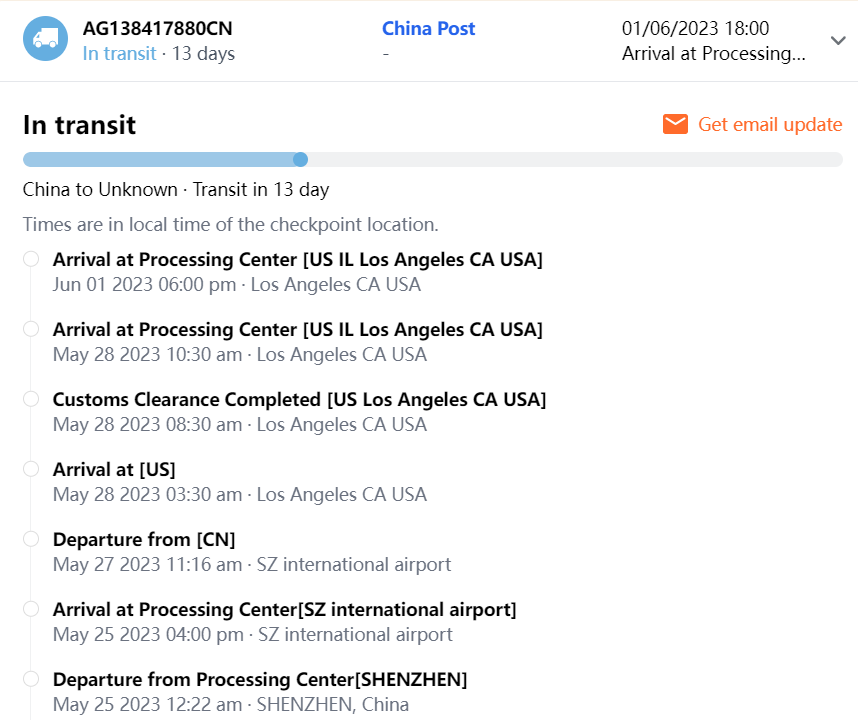The height and width of the screenshot is (720, 858).
Task: Click the In transit status label
Action: [x=119, y=53]
